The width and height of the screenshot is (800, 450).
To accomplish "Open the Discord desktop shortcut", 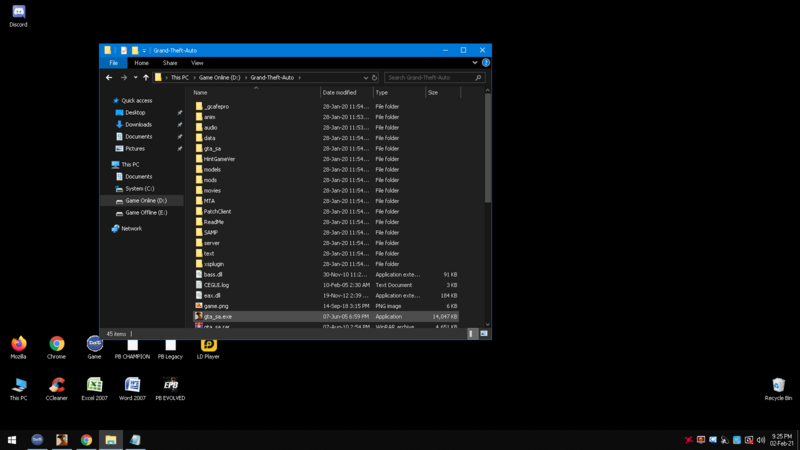I will tap(18, 16).
